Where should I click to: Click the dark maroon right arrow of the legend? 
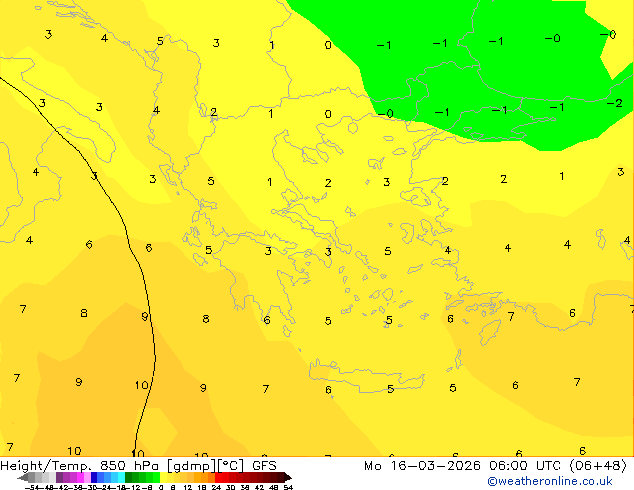tap(288, 477)
